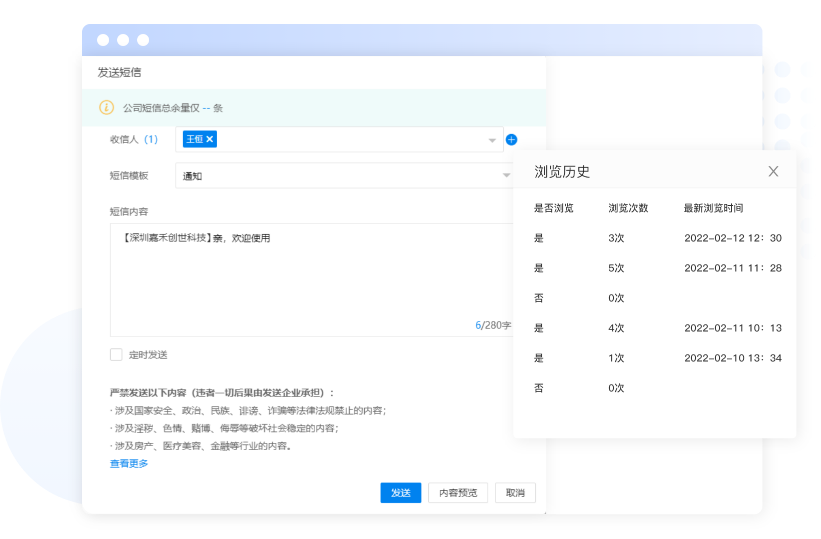Open the 查看更多 link

[x=129, y=463]
